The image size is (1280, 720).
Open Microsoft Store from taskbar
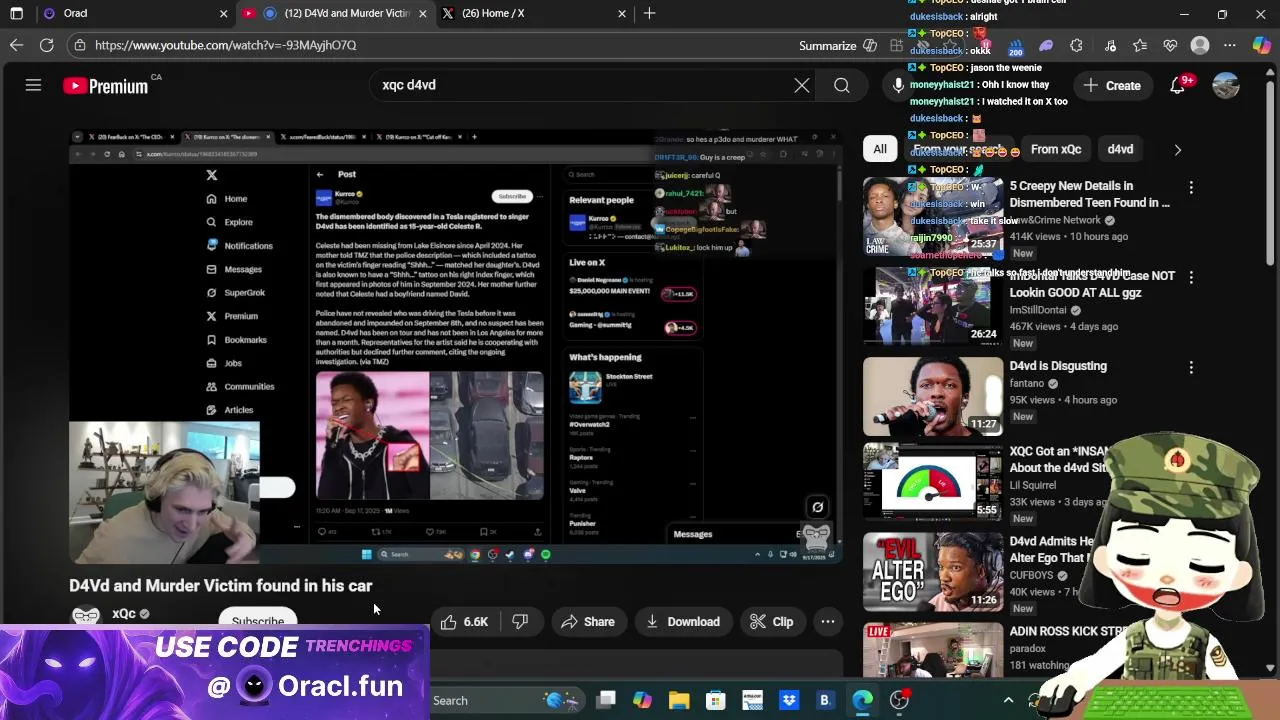click(715, 700)
